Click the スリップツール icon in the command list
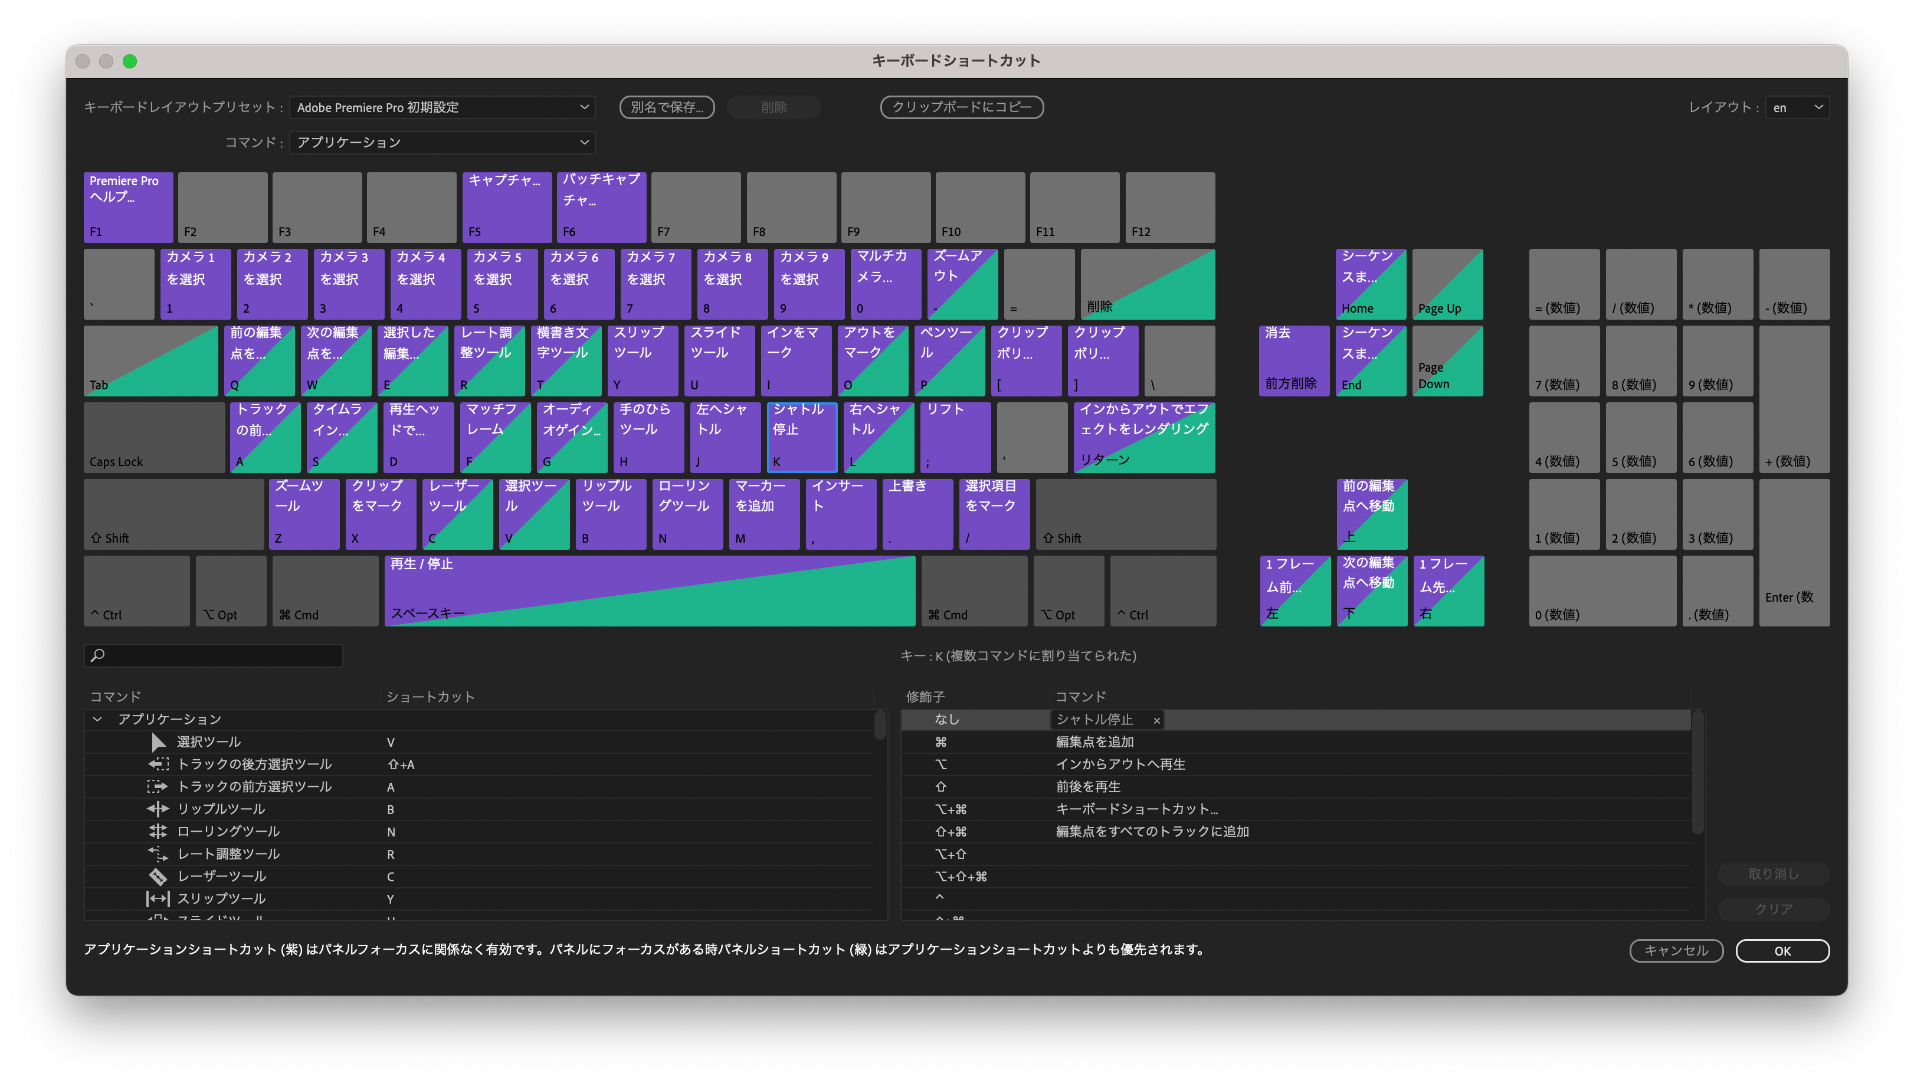 158,899
